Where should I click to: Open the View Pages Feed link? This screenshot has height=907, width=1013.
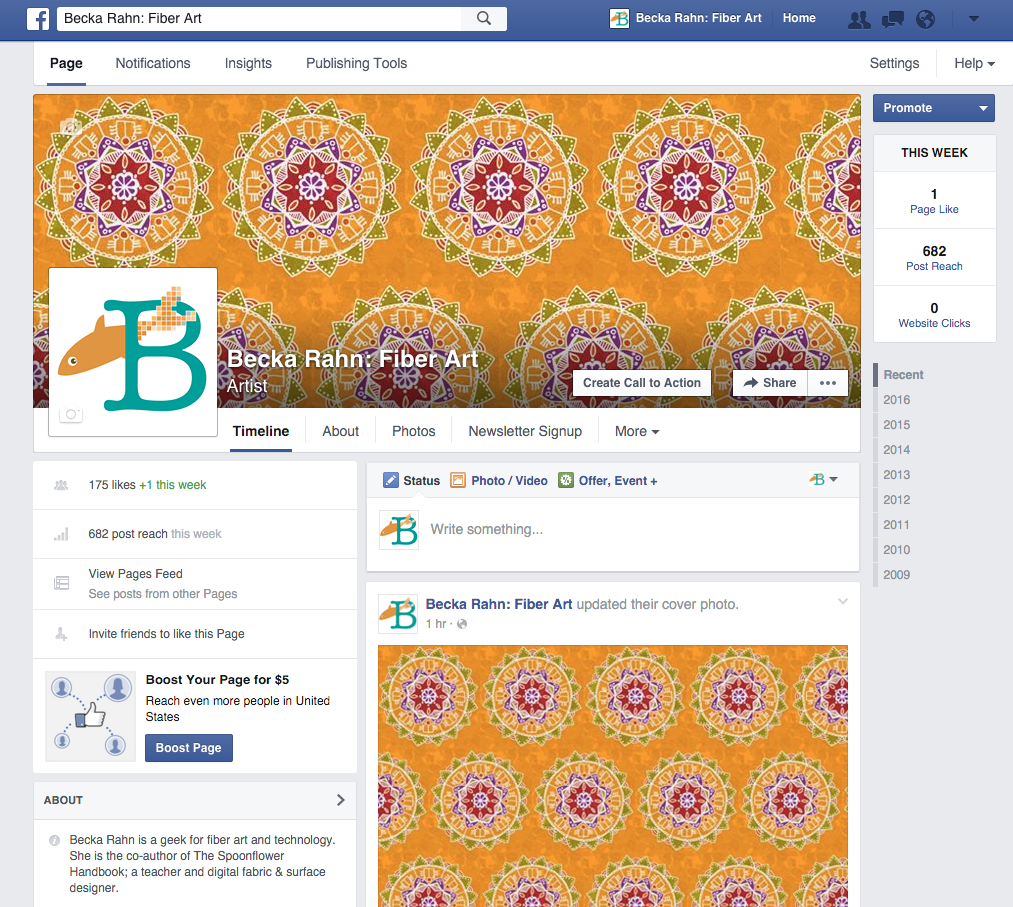[136, 574]
